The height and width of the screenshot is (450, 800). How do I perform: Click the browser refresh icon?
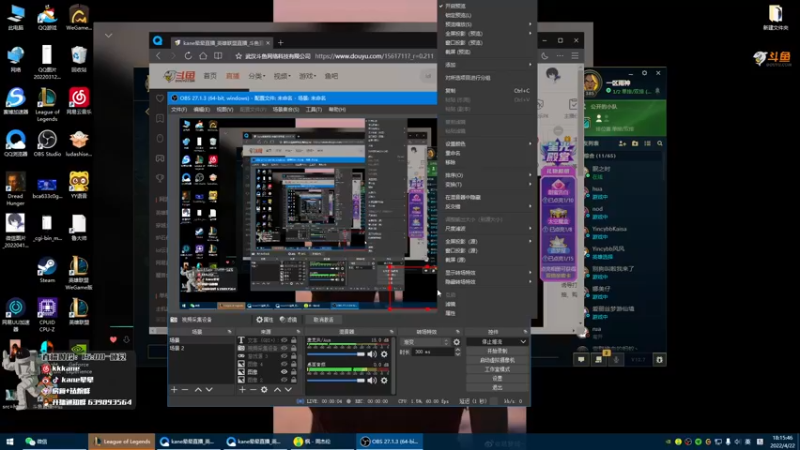point(188,56)
